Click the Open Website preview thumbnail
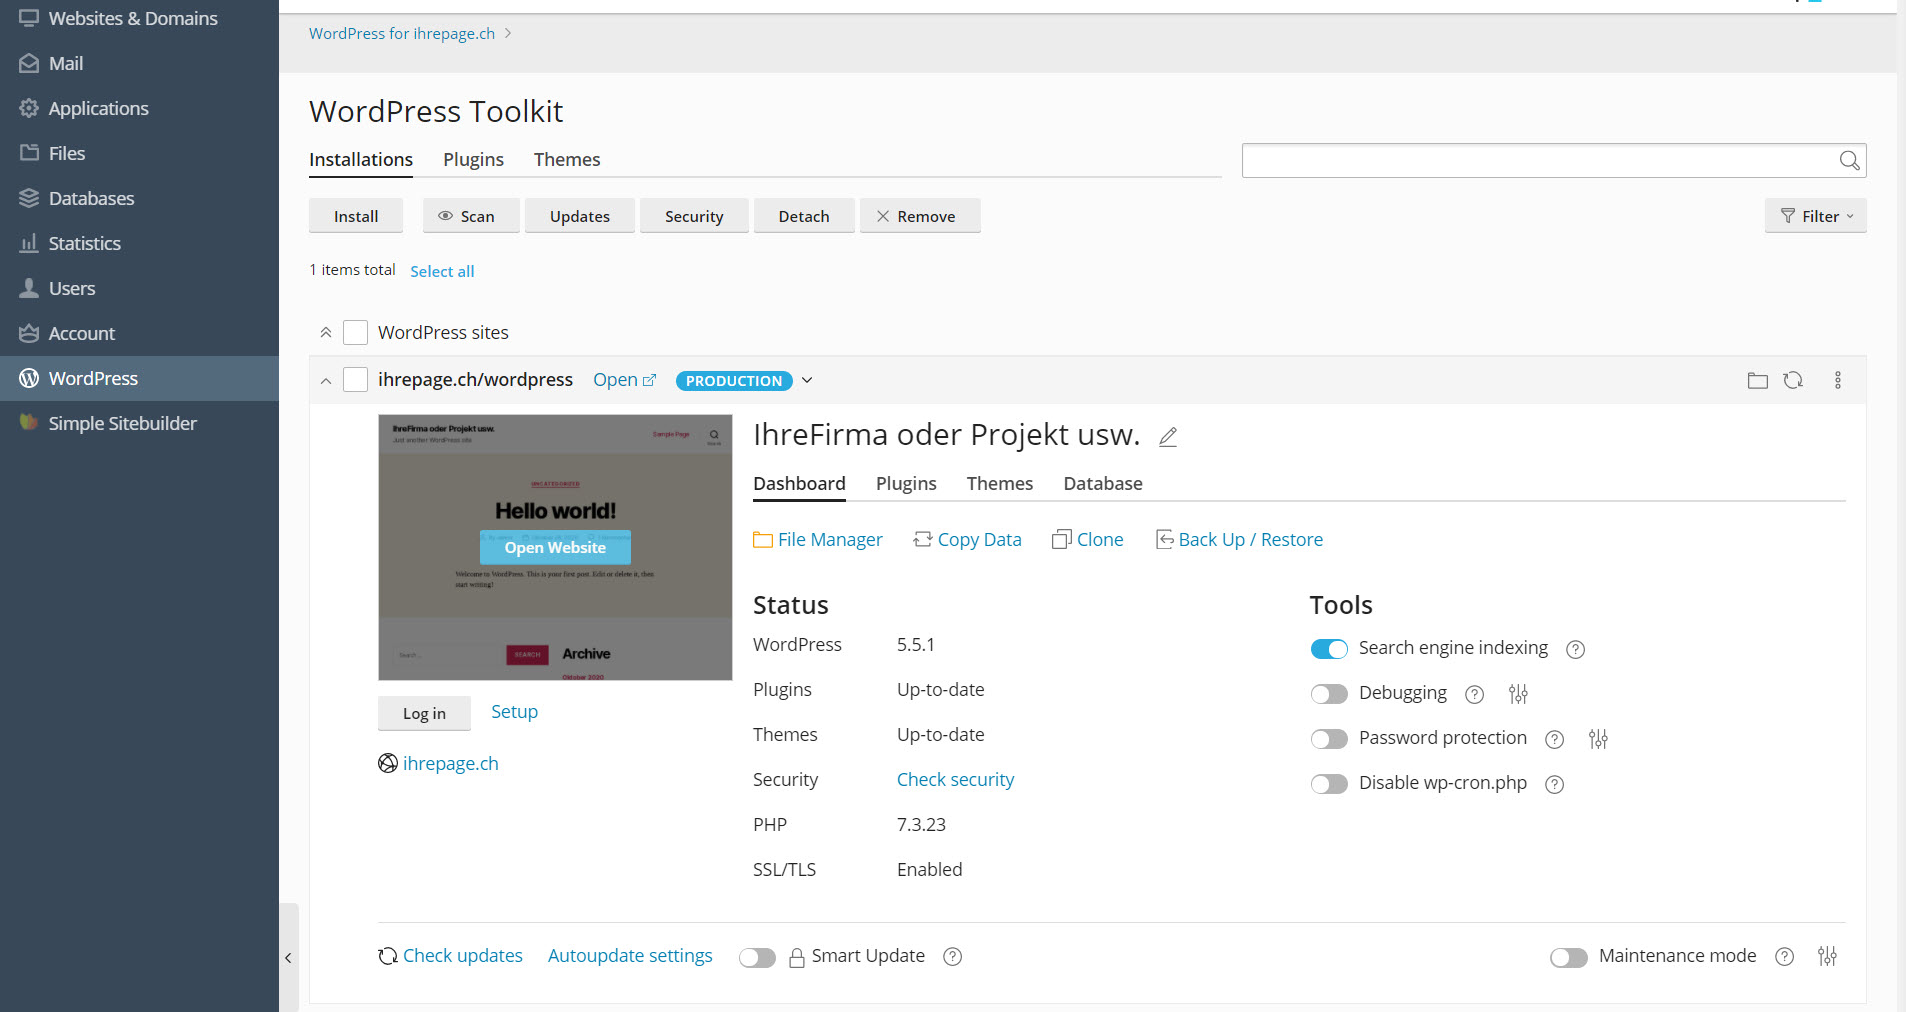The image size is (1906, 1012). coord(554,547)
